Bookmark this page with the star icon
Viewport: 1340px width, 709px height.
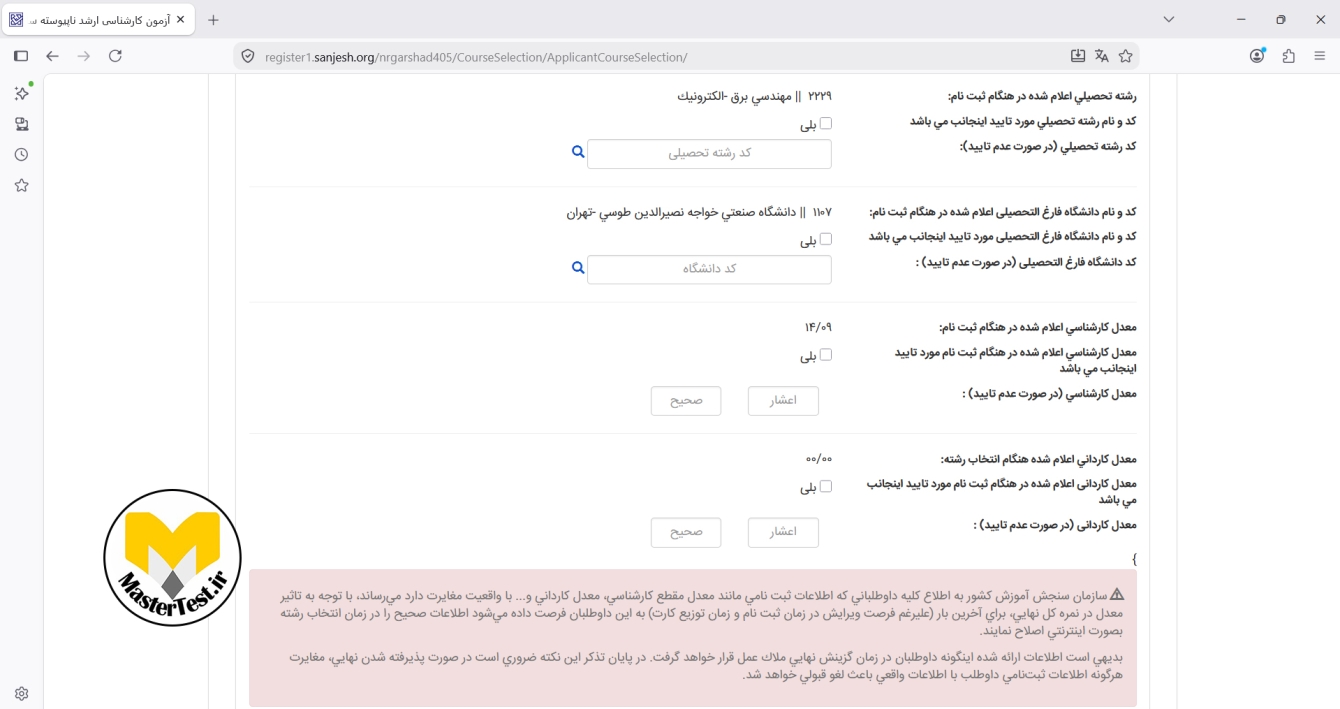coord(1125,56)
